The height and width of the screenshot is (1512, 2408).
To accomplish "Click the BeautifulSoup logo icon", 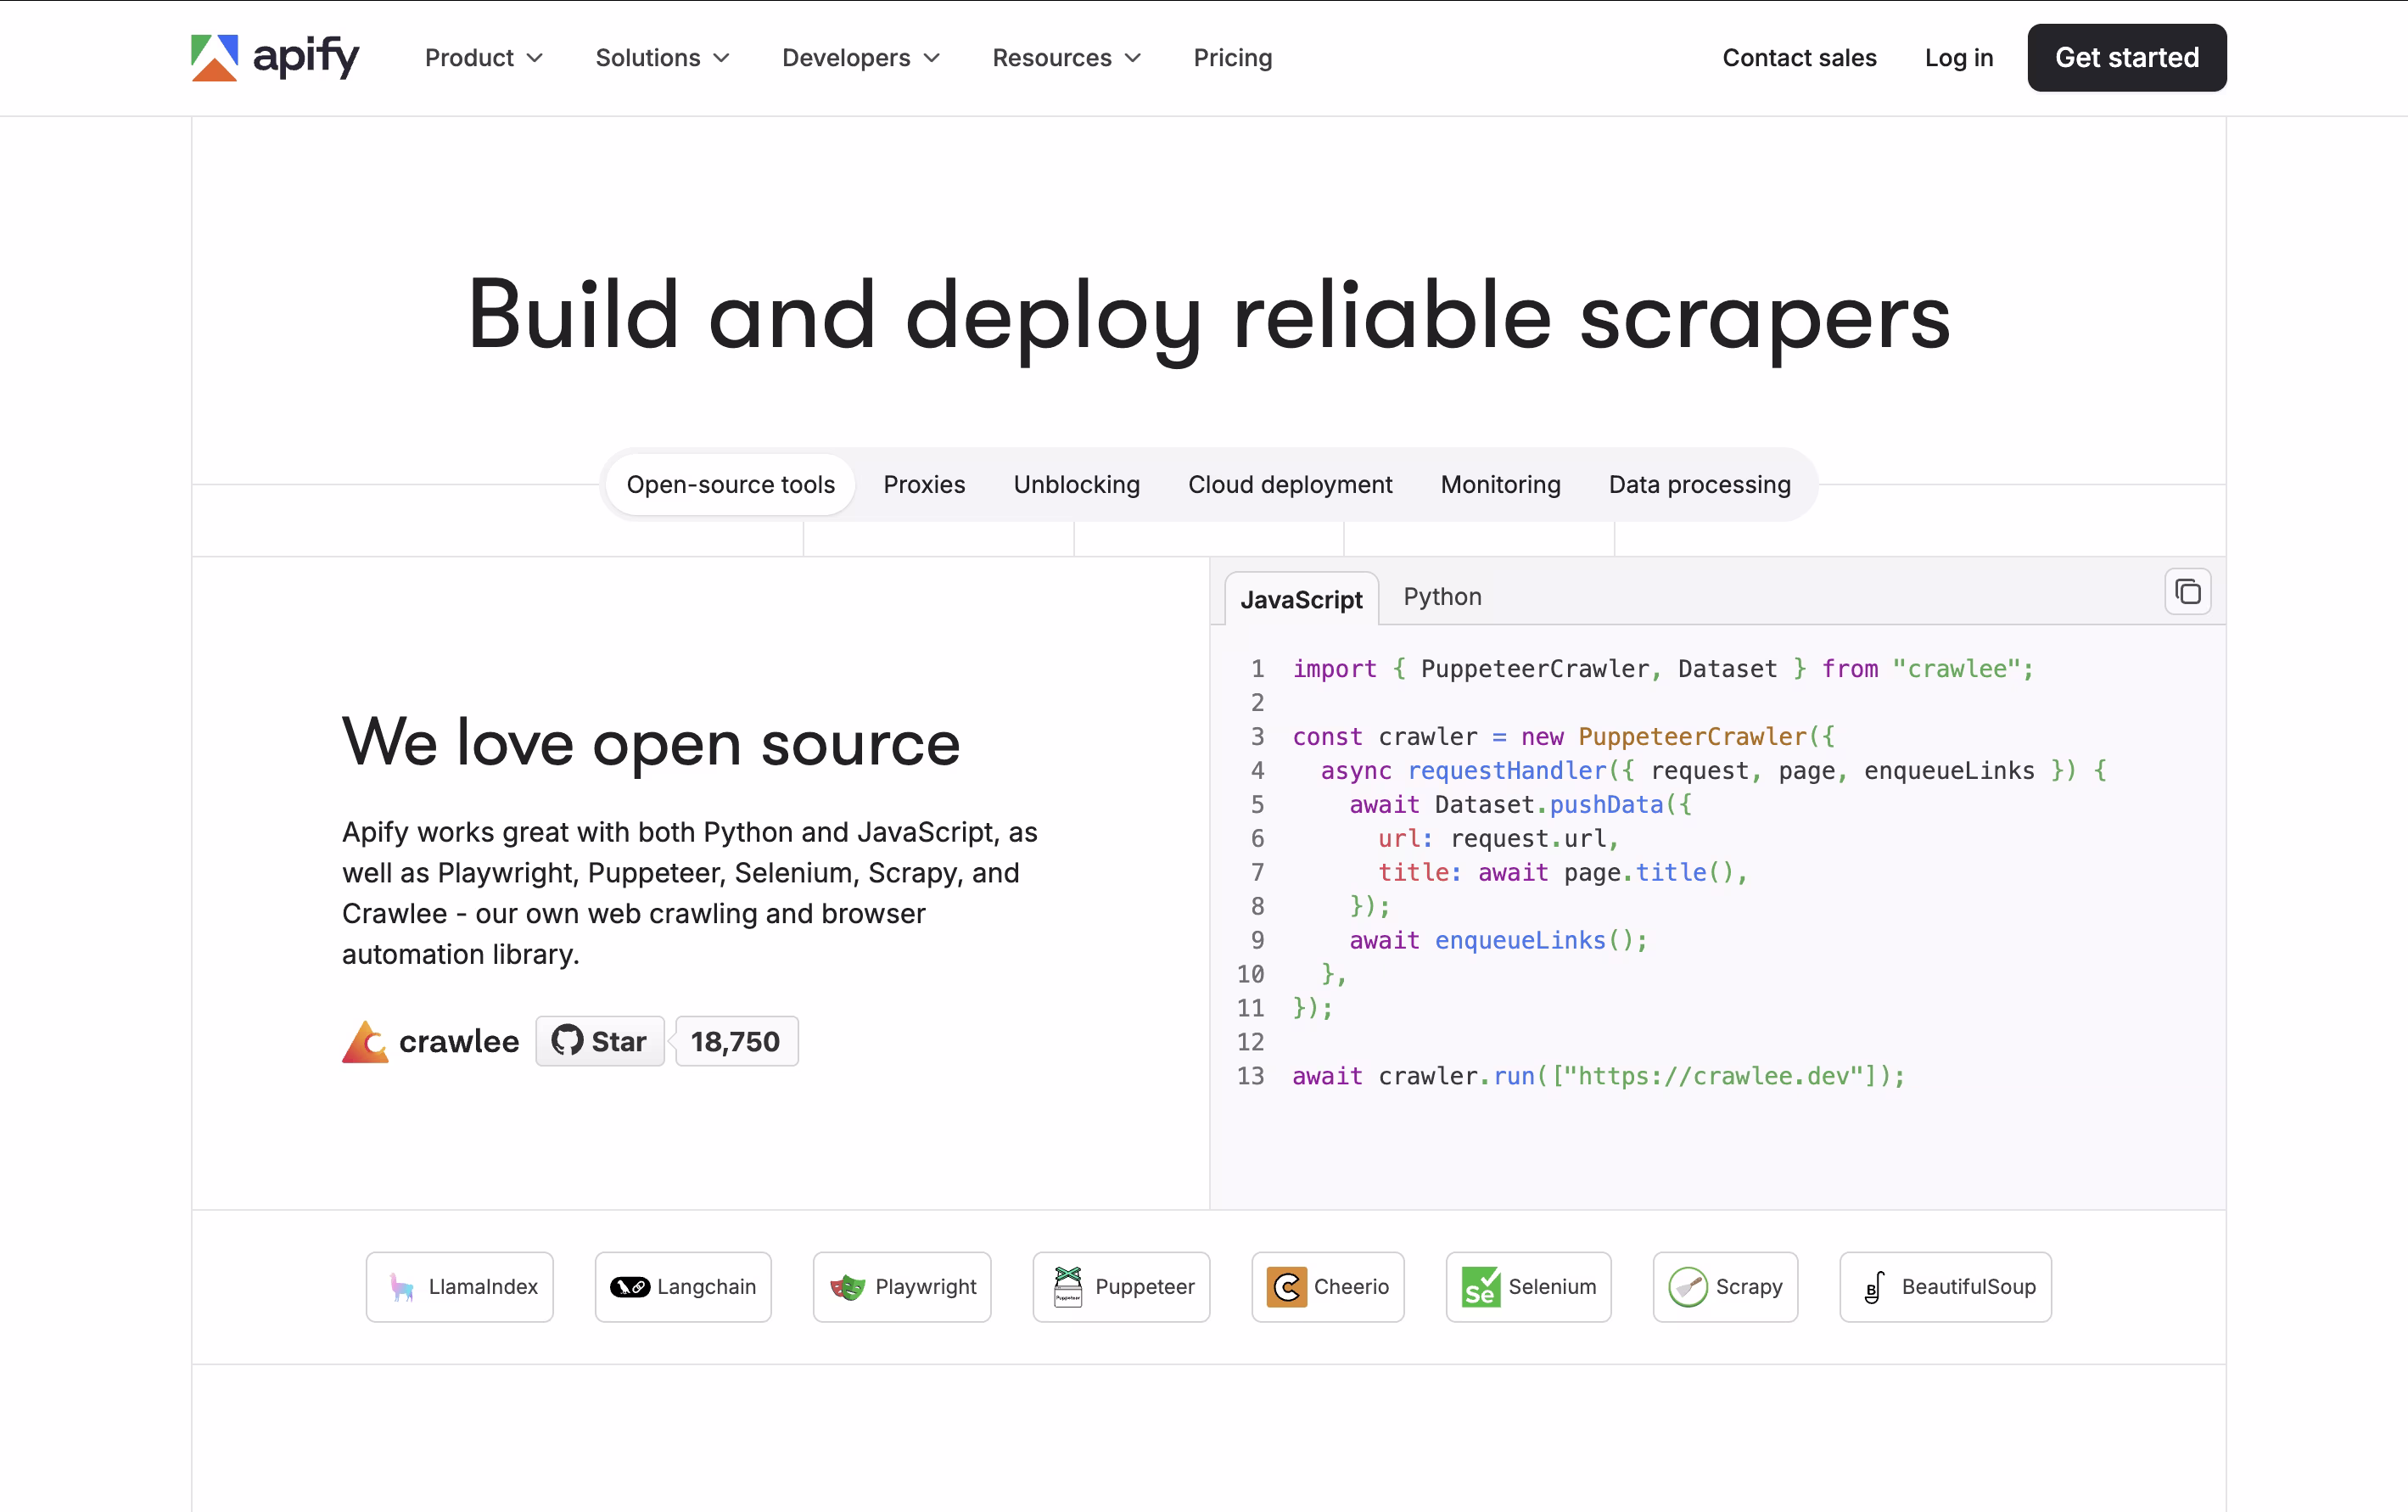I will coord(1875,1287).
